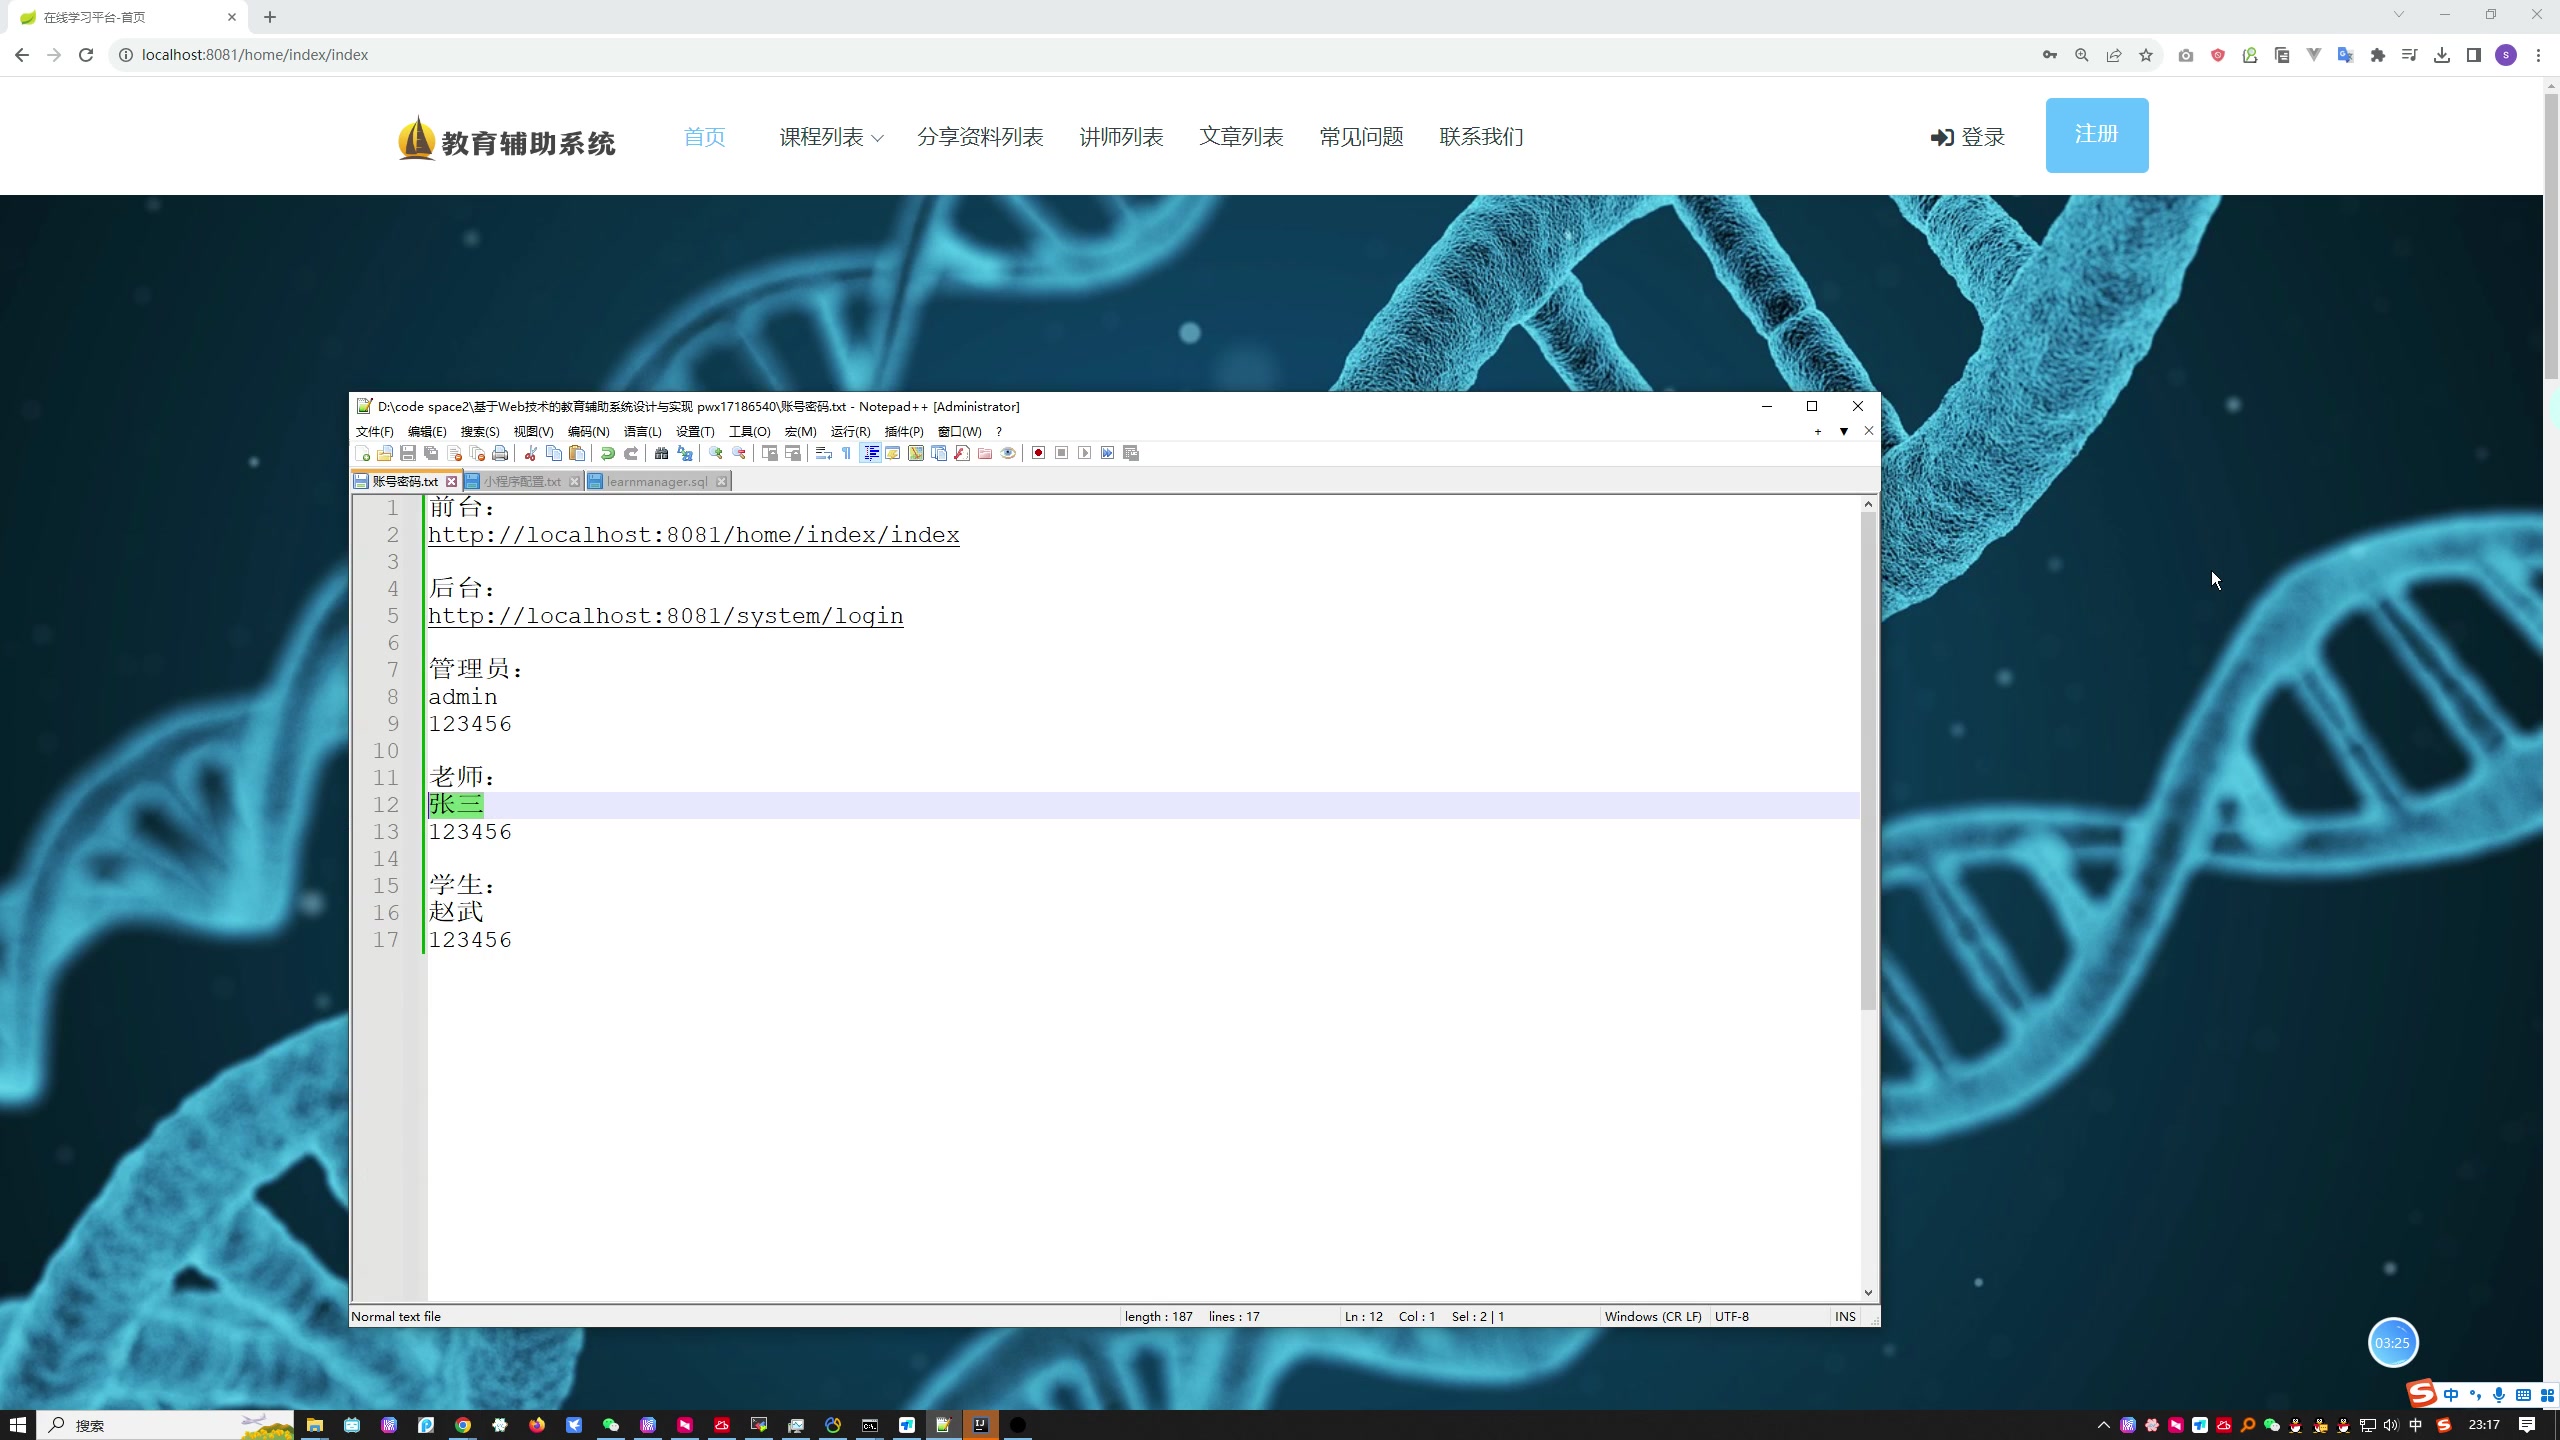This screenshot has height=1440, width=2560.
Task: Expand the 课程列表 dropdown in website nav
Action: coord(831,137)
